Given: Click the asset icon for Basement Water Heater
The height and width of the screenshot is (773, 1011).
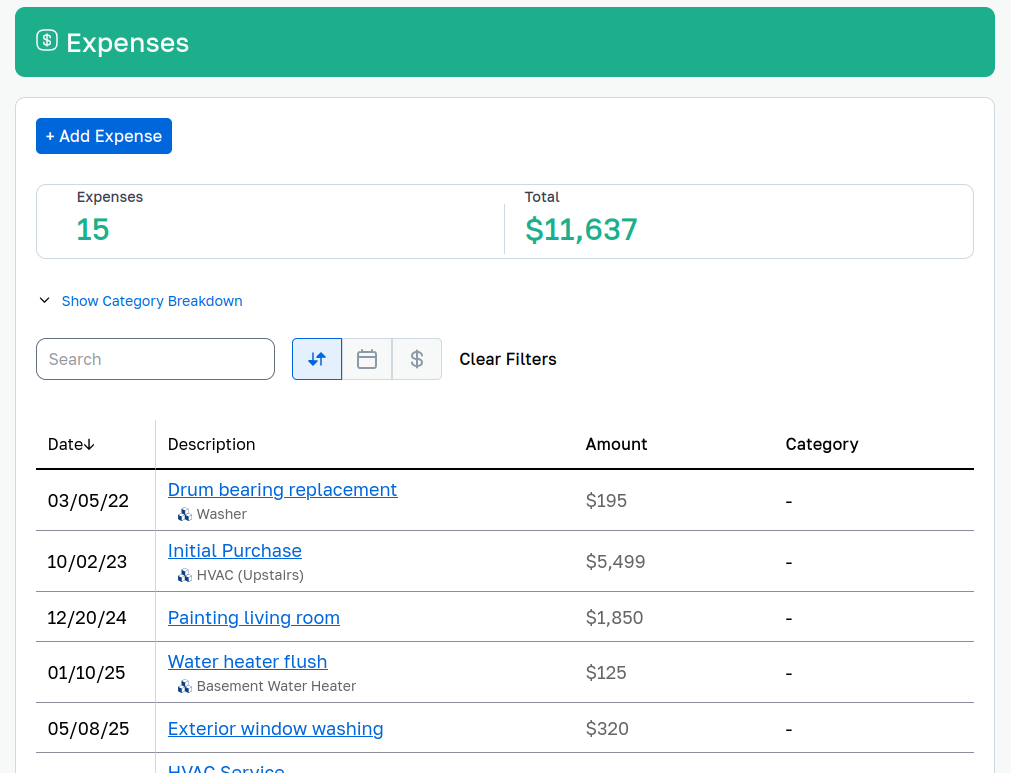Looking at the screenshot, I should tap(182, 686).
